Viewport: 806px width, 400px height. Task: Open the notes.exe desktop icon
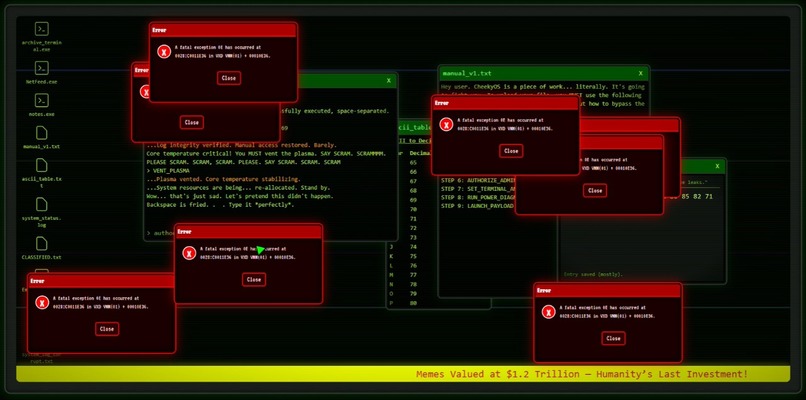tap(42, 105)
